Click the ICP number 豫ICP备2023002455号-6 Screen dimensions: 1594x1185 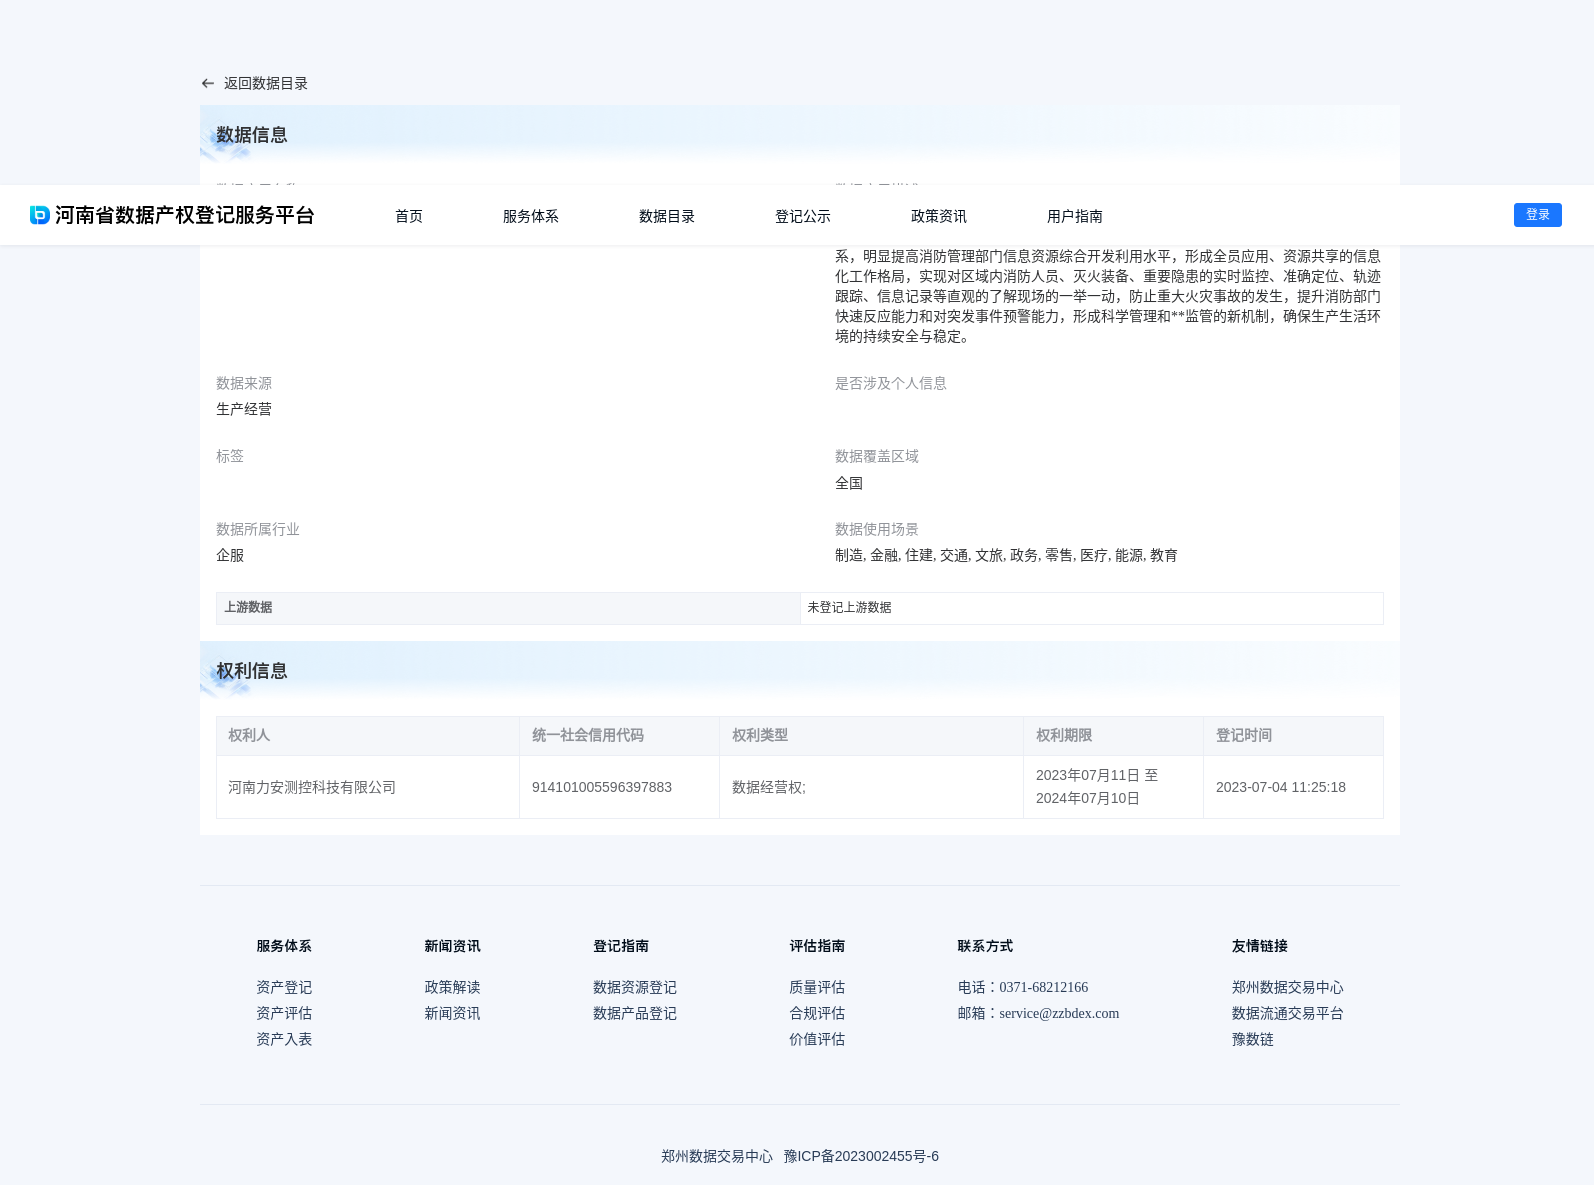click(x=861, y=1156)
